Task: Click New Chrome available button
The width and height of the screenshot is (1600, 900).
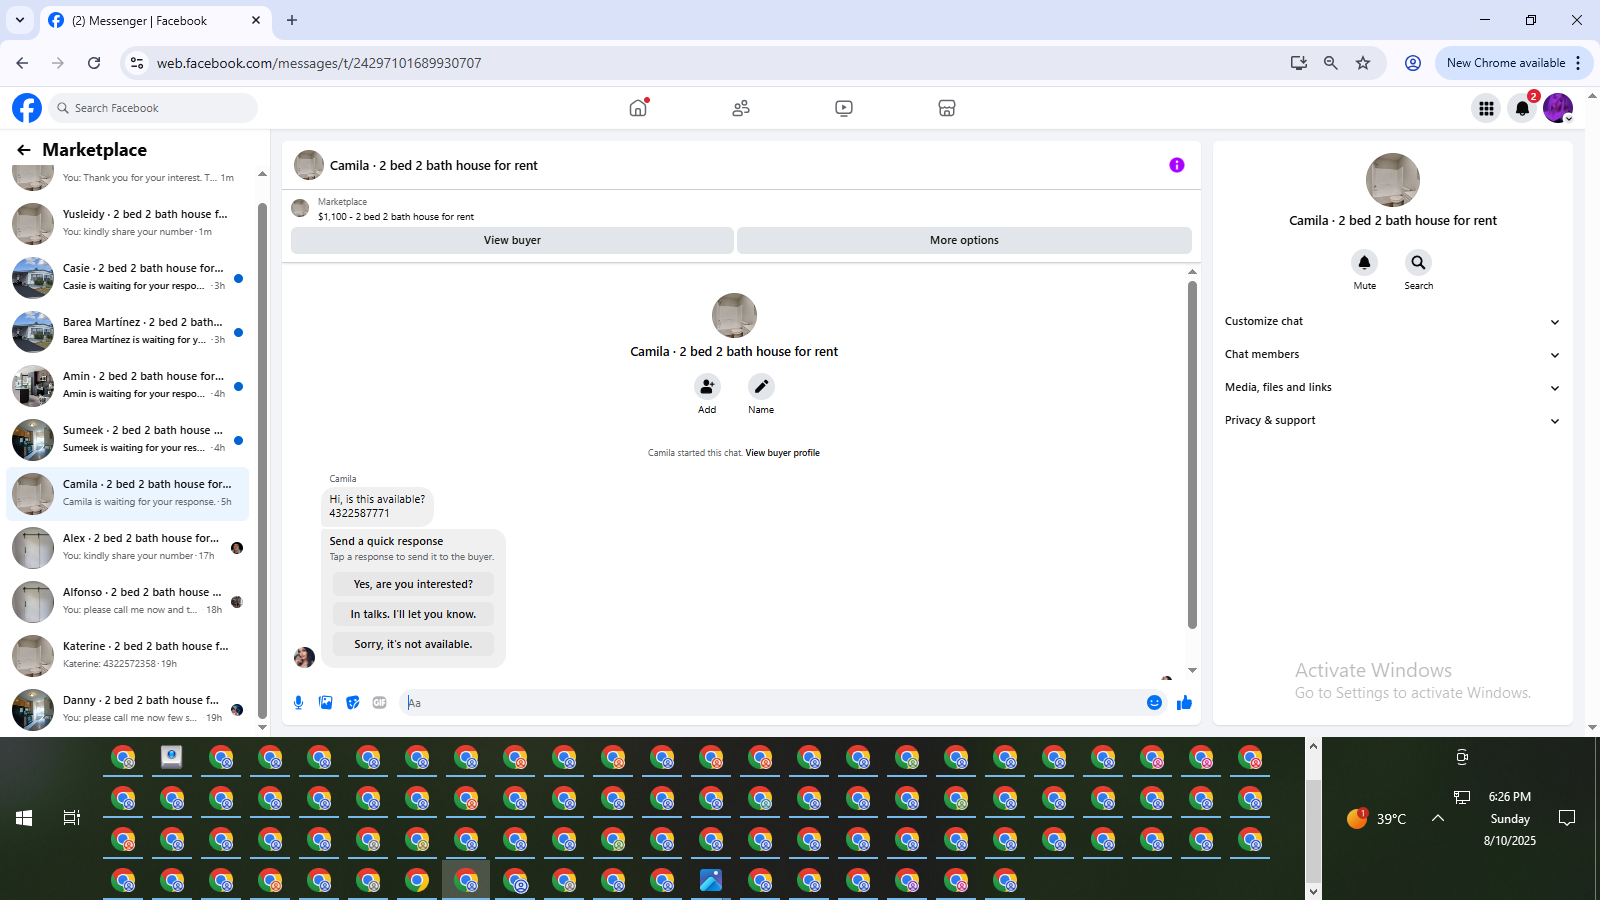Action: click(x=1514, y=63)
